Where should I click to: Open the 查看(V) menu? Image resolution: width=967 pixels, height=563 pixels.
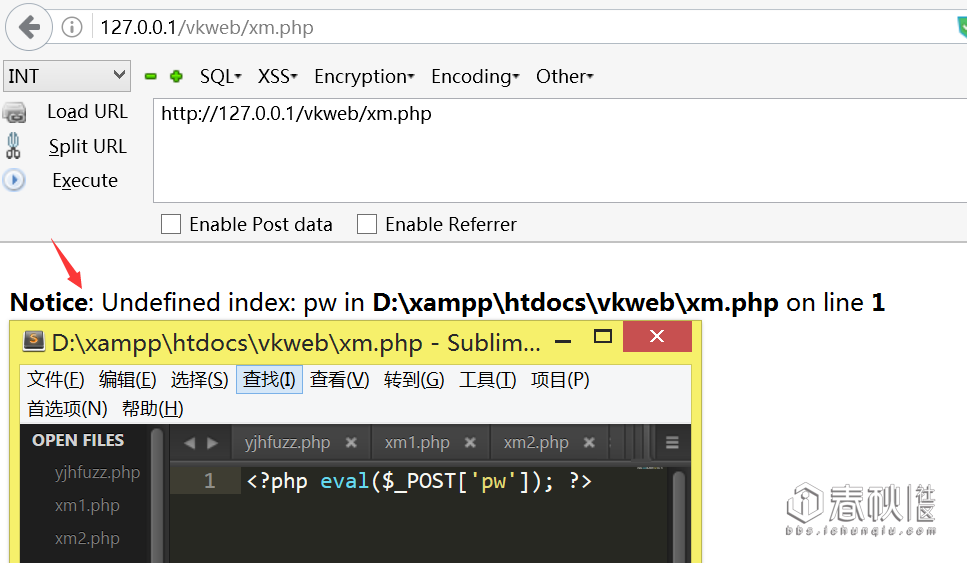pos(339,380)
